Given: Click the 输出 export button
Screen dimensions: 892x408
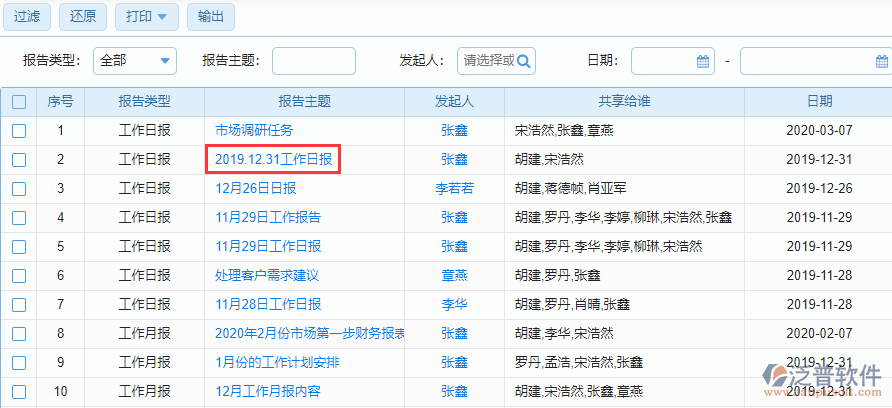Looking at the screenshot, I should click(211, 16).
